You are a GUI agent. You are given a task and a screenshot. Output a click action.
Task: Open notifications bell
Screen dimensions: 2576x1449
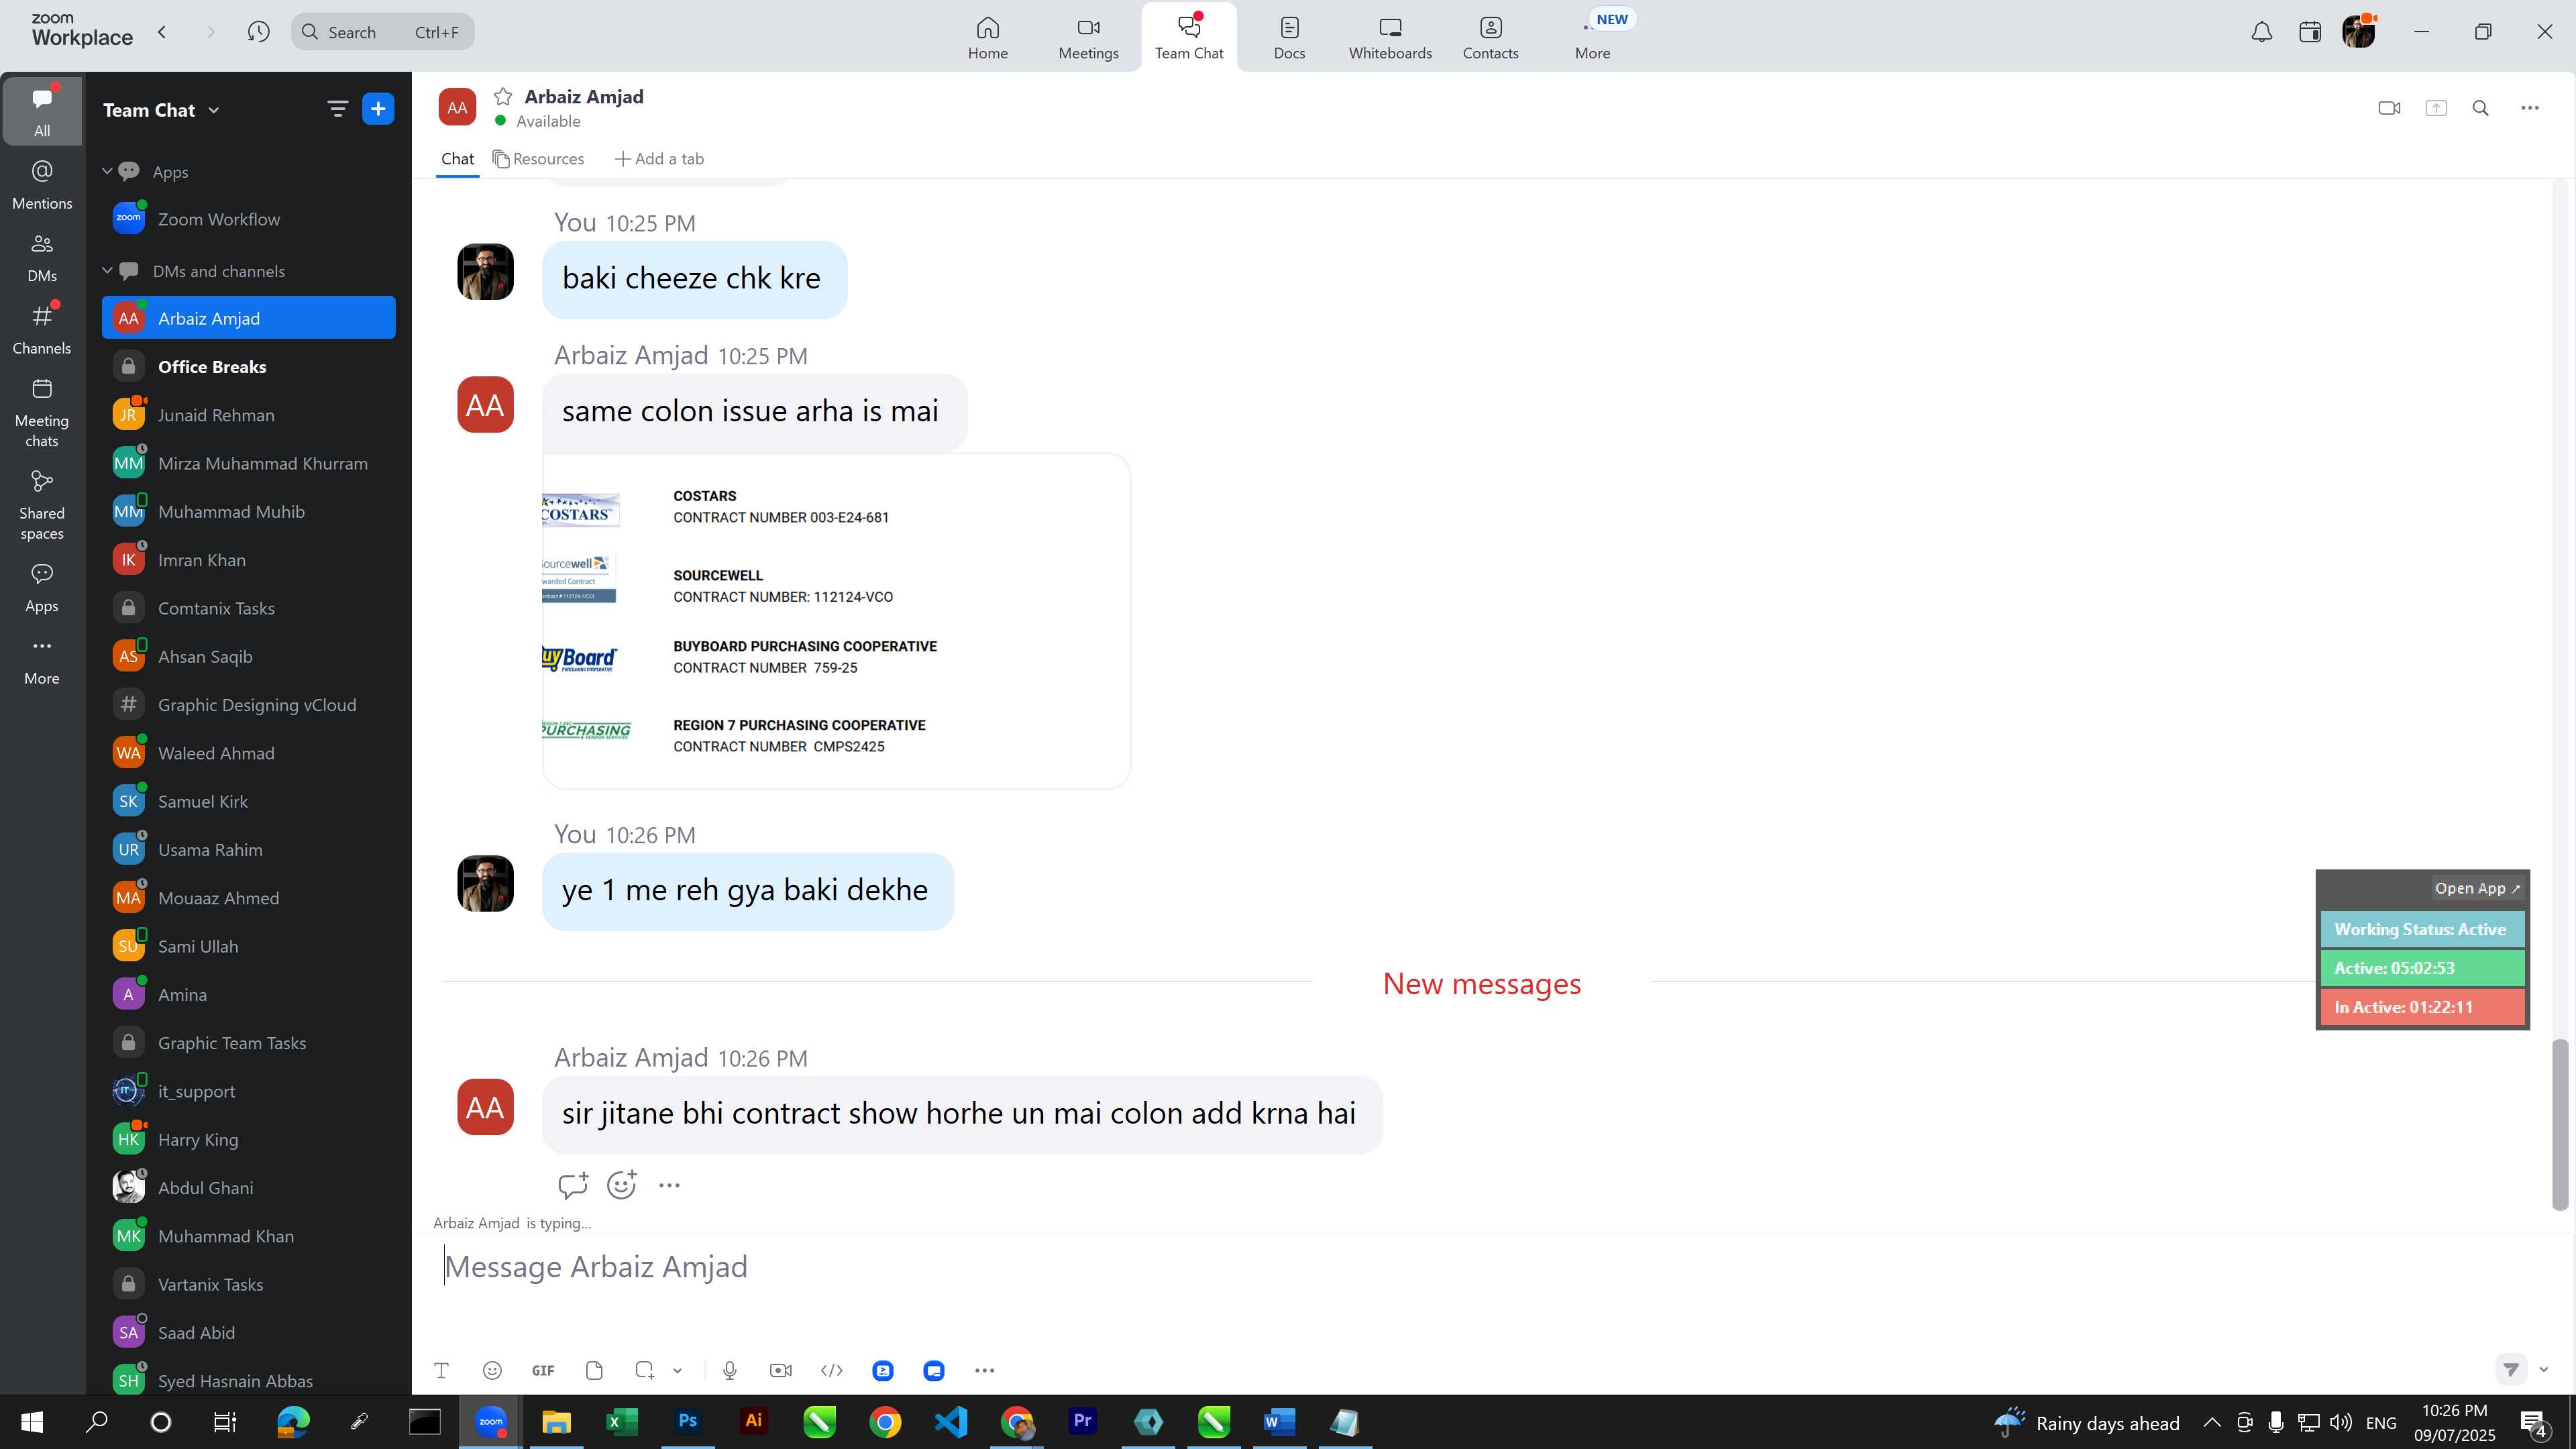pos(2262,32)
